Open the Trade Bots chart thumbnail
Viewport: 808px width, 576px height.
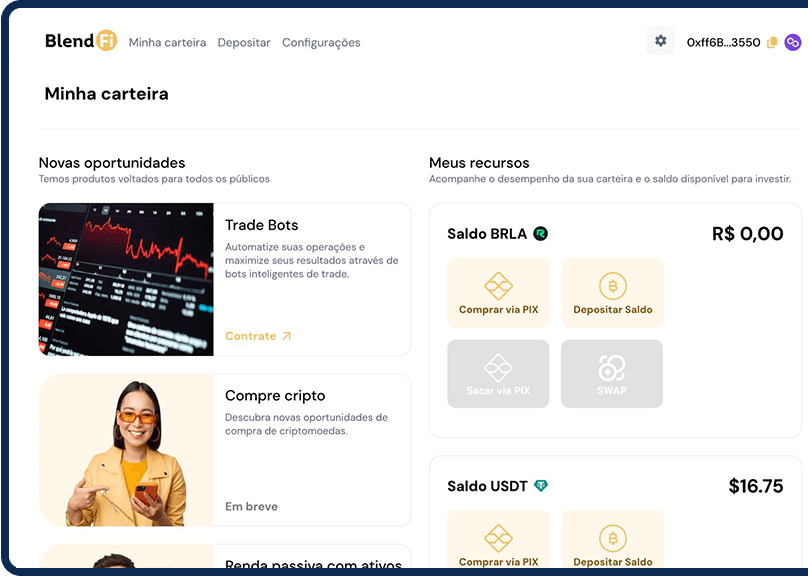[126, 279]
